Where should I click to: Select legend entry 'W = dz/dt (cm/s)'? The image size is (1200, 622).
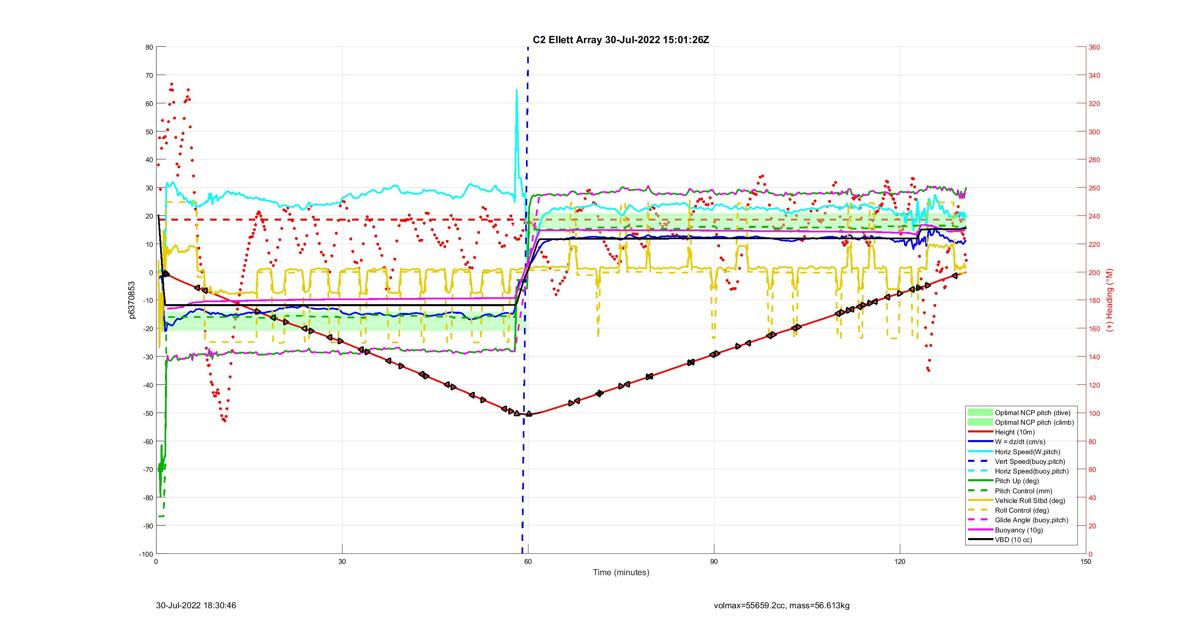coord(1020,442)
